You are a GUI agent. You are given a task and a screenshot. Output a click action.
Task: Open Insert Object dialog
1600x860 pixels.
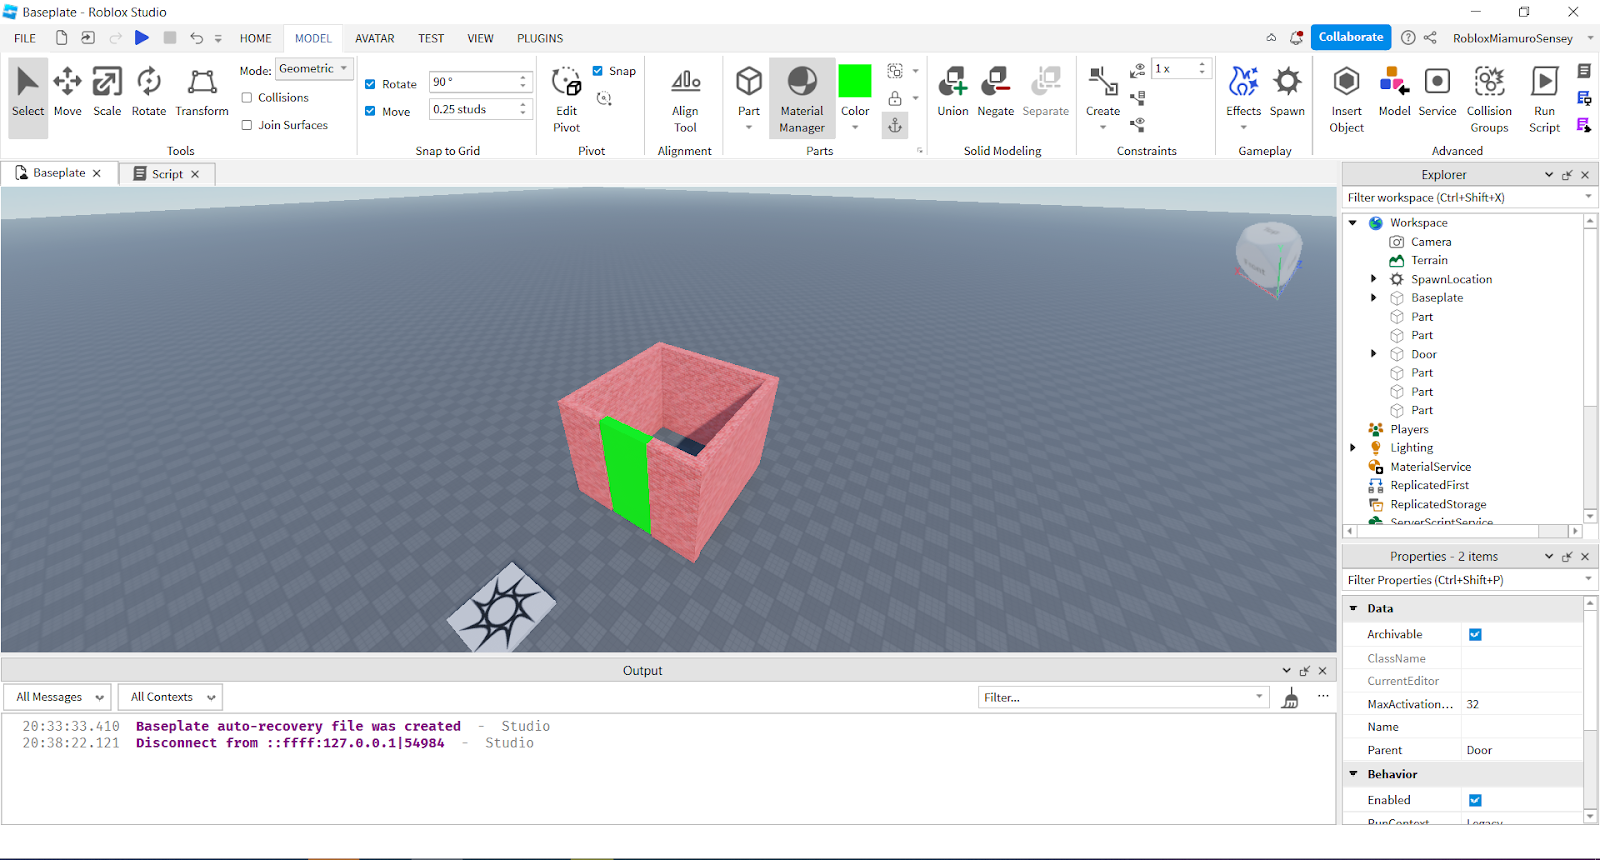tap(1347, 98)
